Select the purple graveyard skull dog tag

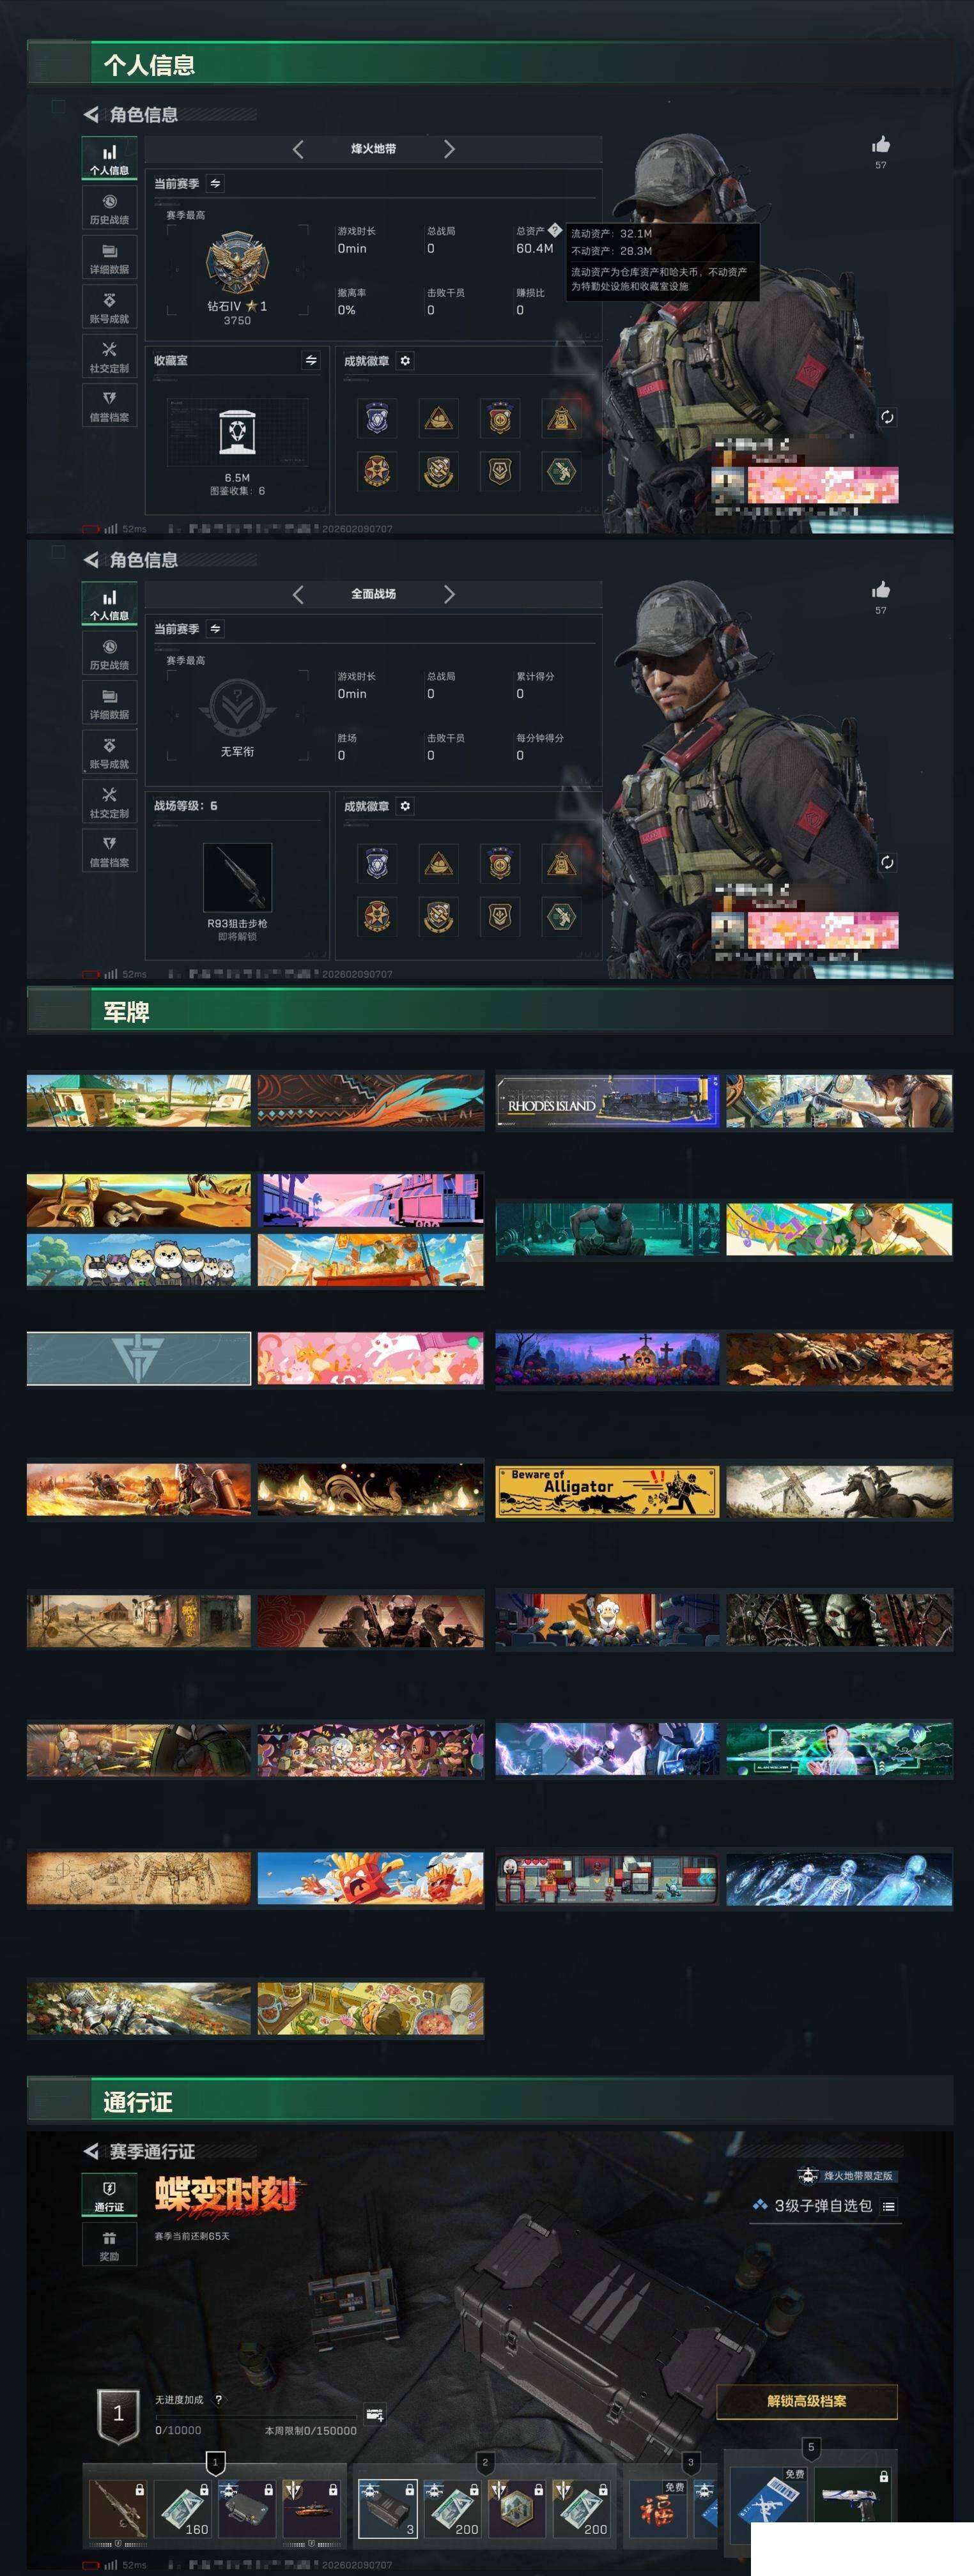(608, 1358)
